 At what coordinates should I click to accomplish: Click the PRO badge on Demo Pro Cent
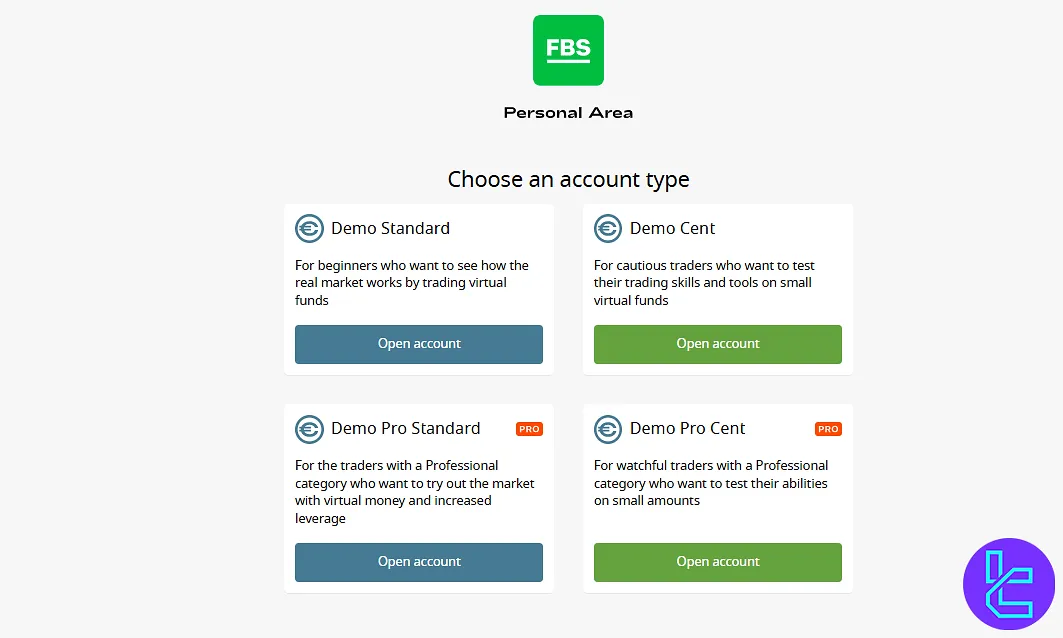[828, 428]
